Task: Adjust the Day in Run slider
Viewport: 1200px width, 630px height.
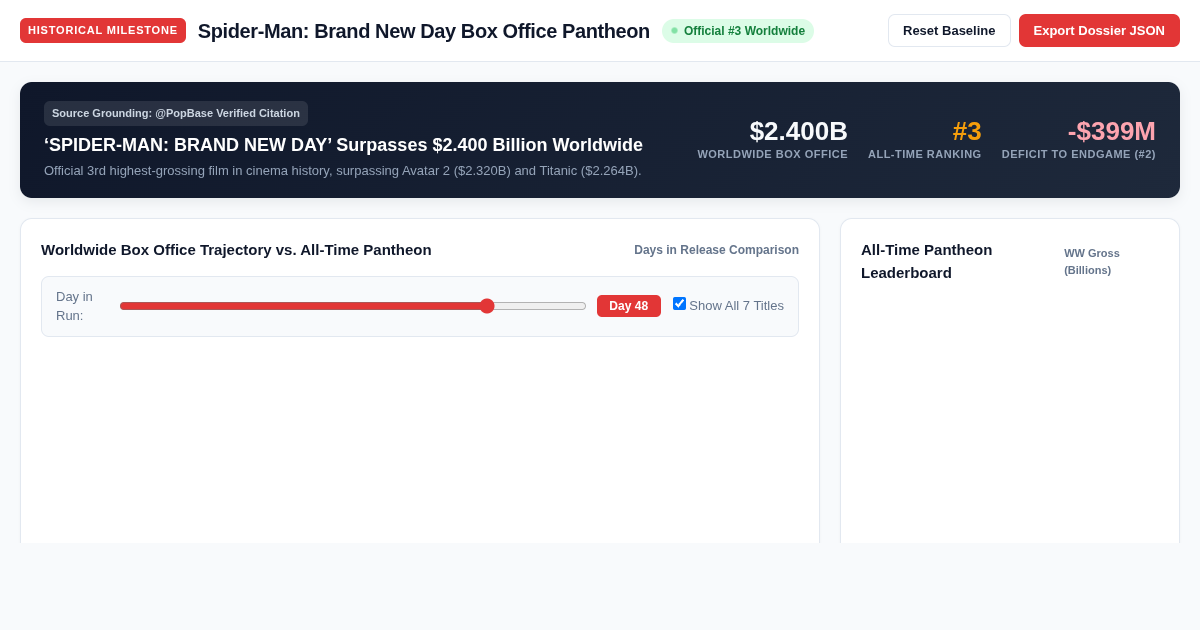Action: [353, 306]
